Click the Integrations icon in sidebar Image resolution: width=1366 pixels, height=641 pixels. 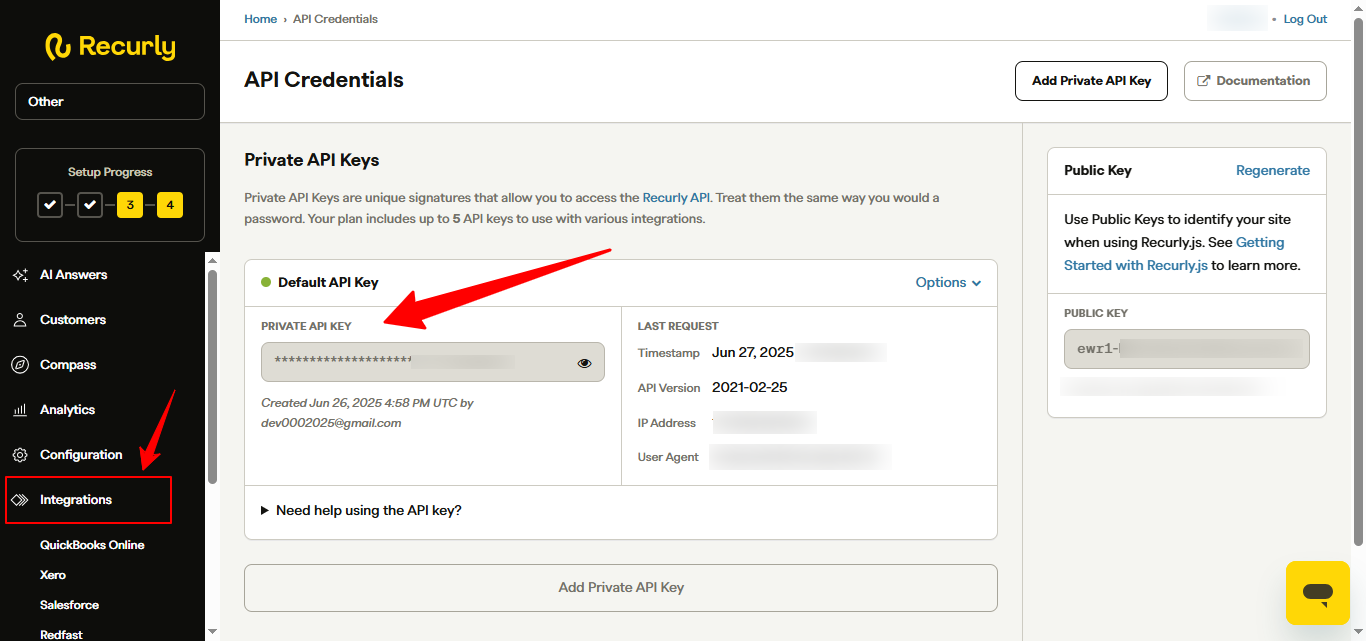pos(20,500)
